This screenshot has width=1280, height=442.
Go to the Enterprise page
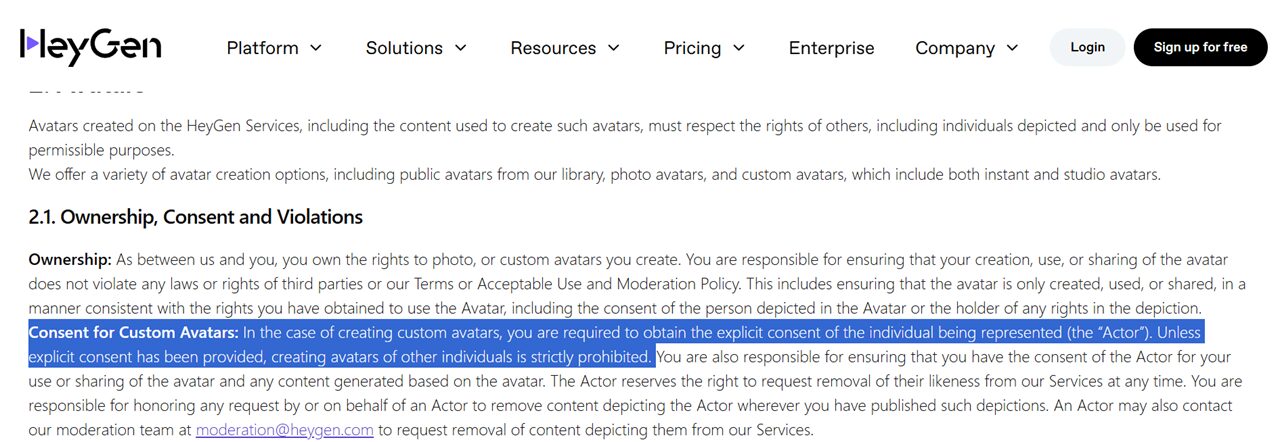(x=831, y=48)
